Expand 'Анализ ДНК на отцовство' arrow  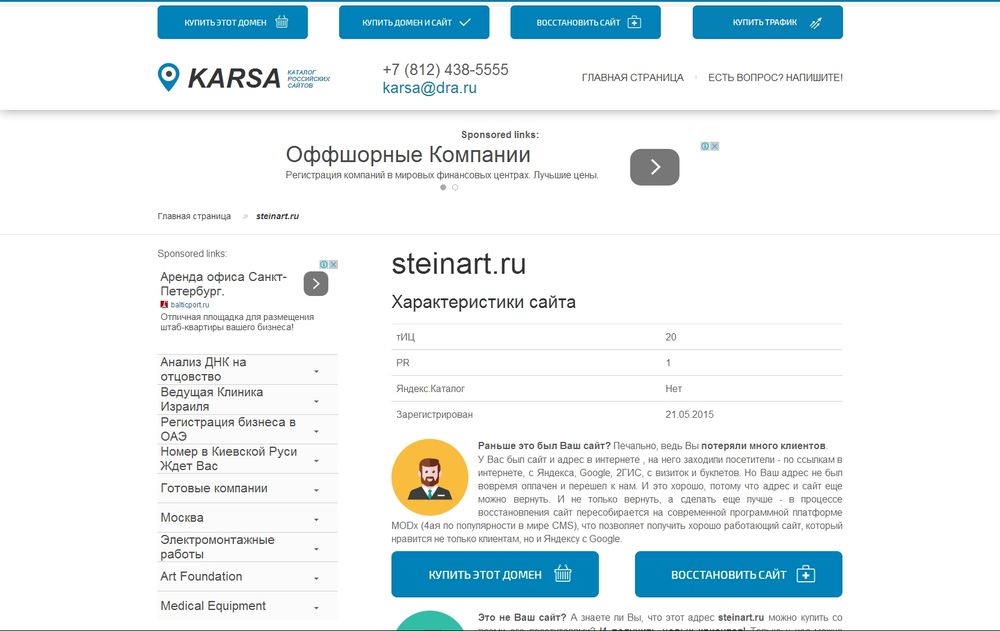[316, 371]
